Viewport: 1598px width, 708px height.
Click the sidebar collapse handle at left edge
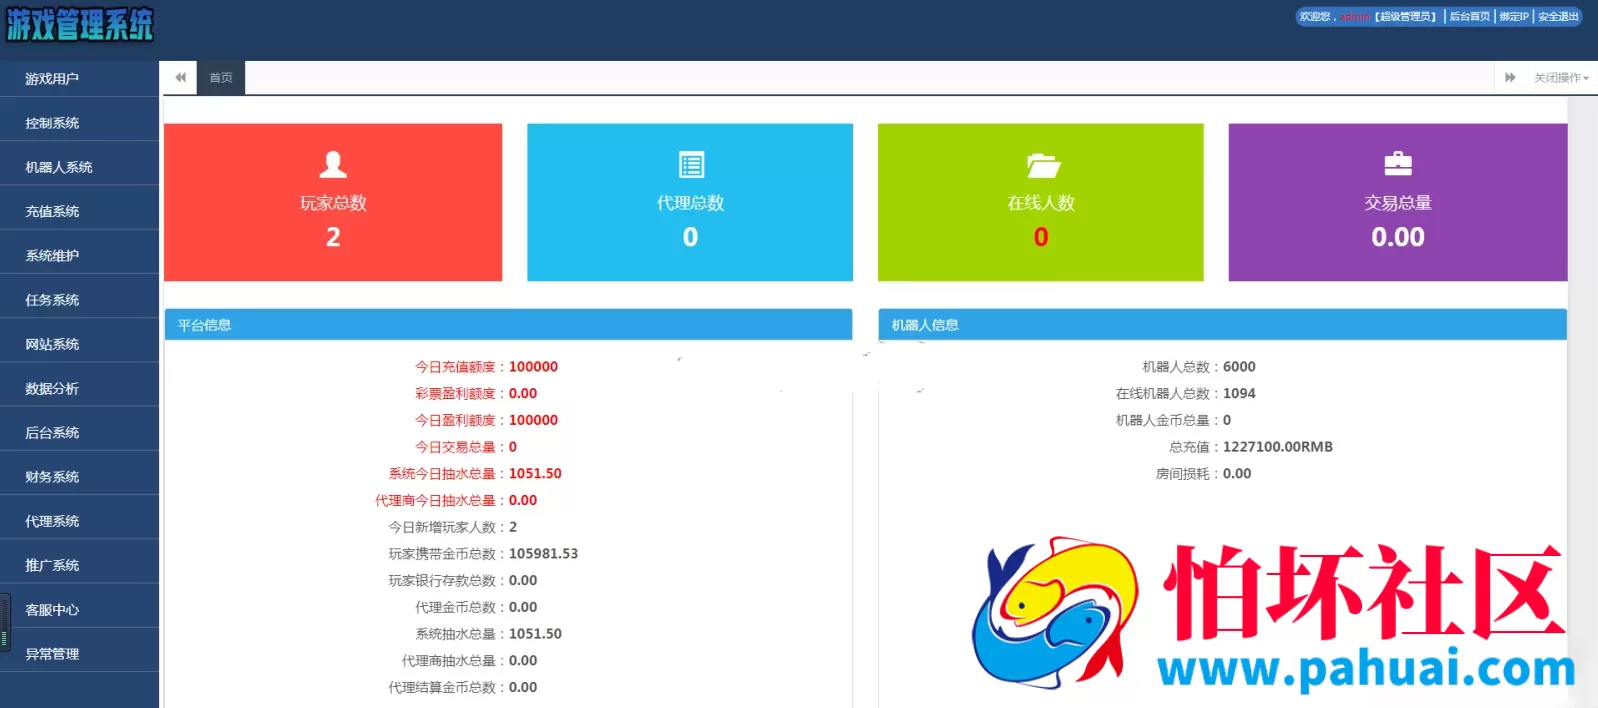pos(5,622)
